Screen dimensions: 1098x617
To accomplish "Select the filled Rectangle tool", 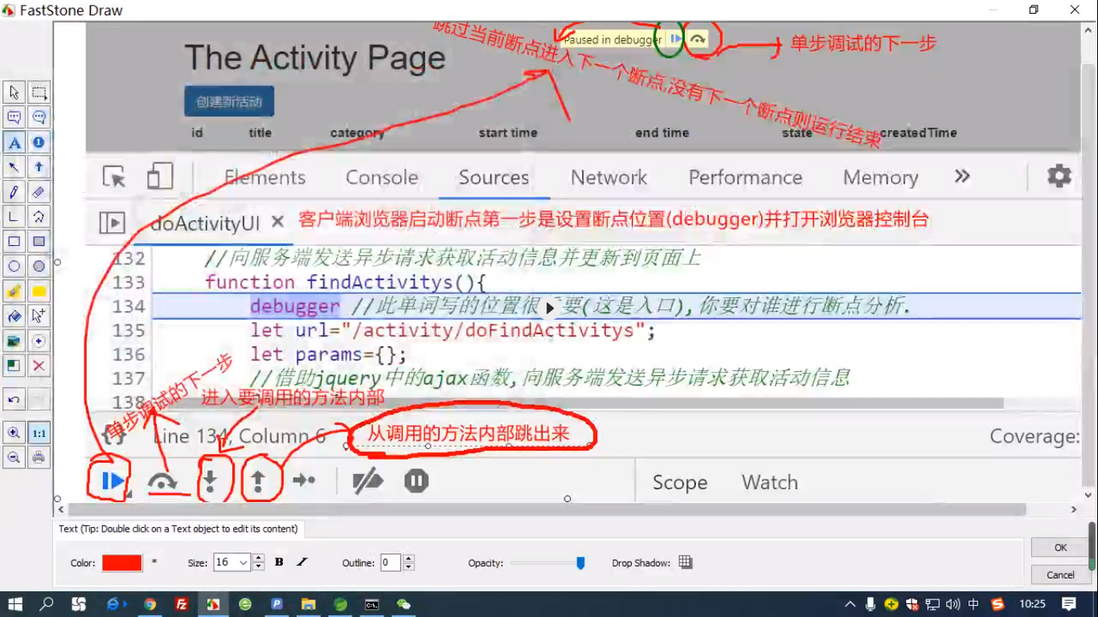I will click(x=39, y=242).
